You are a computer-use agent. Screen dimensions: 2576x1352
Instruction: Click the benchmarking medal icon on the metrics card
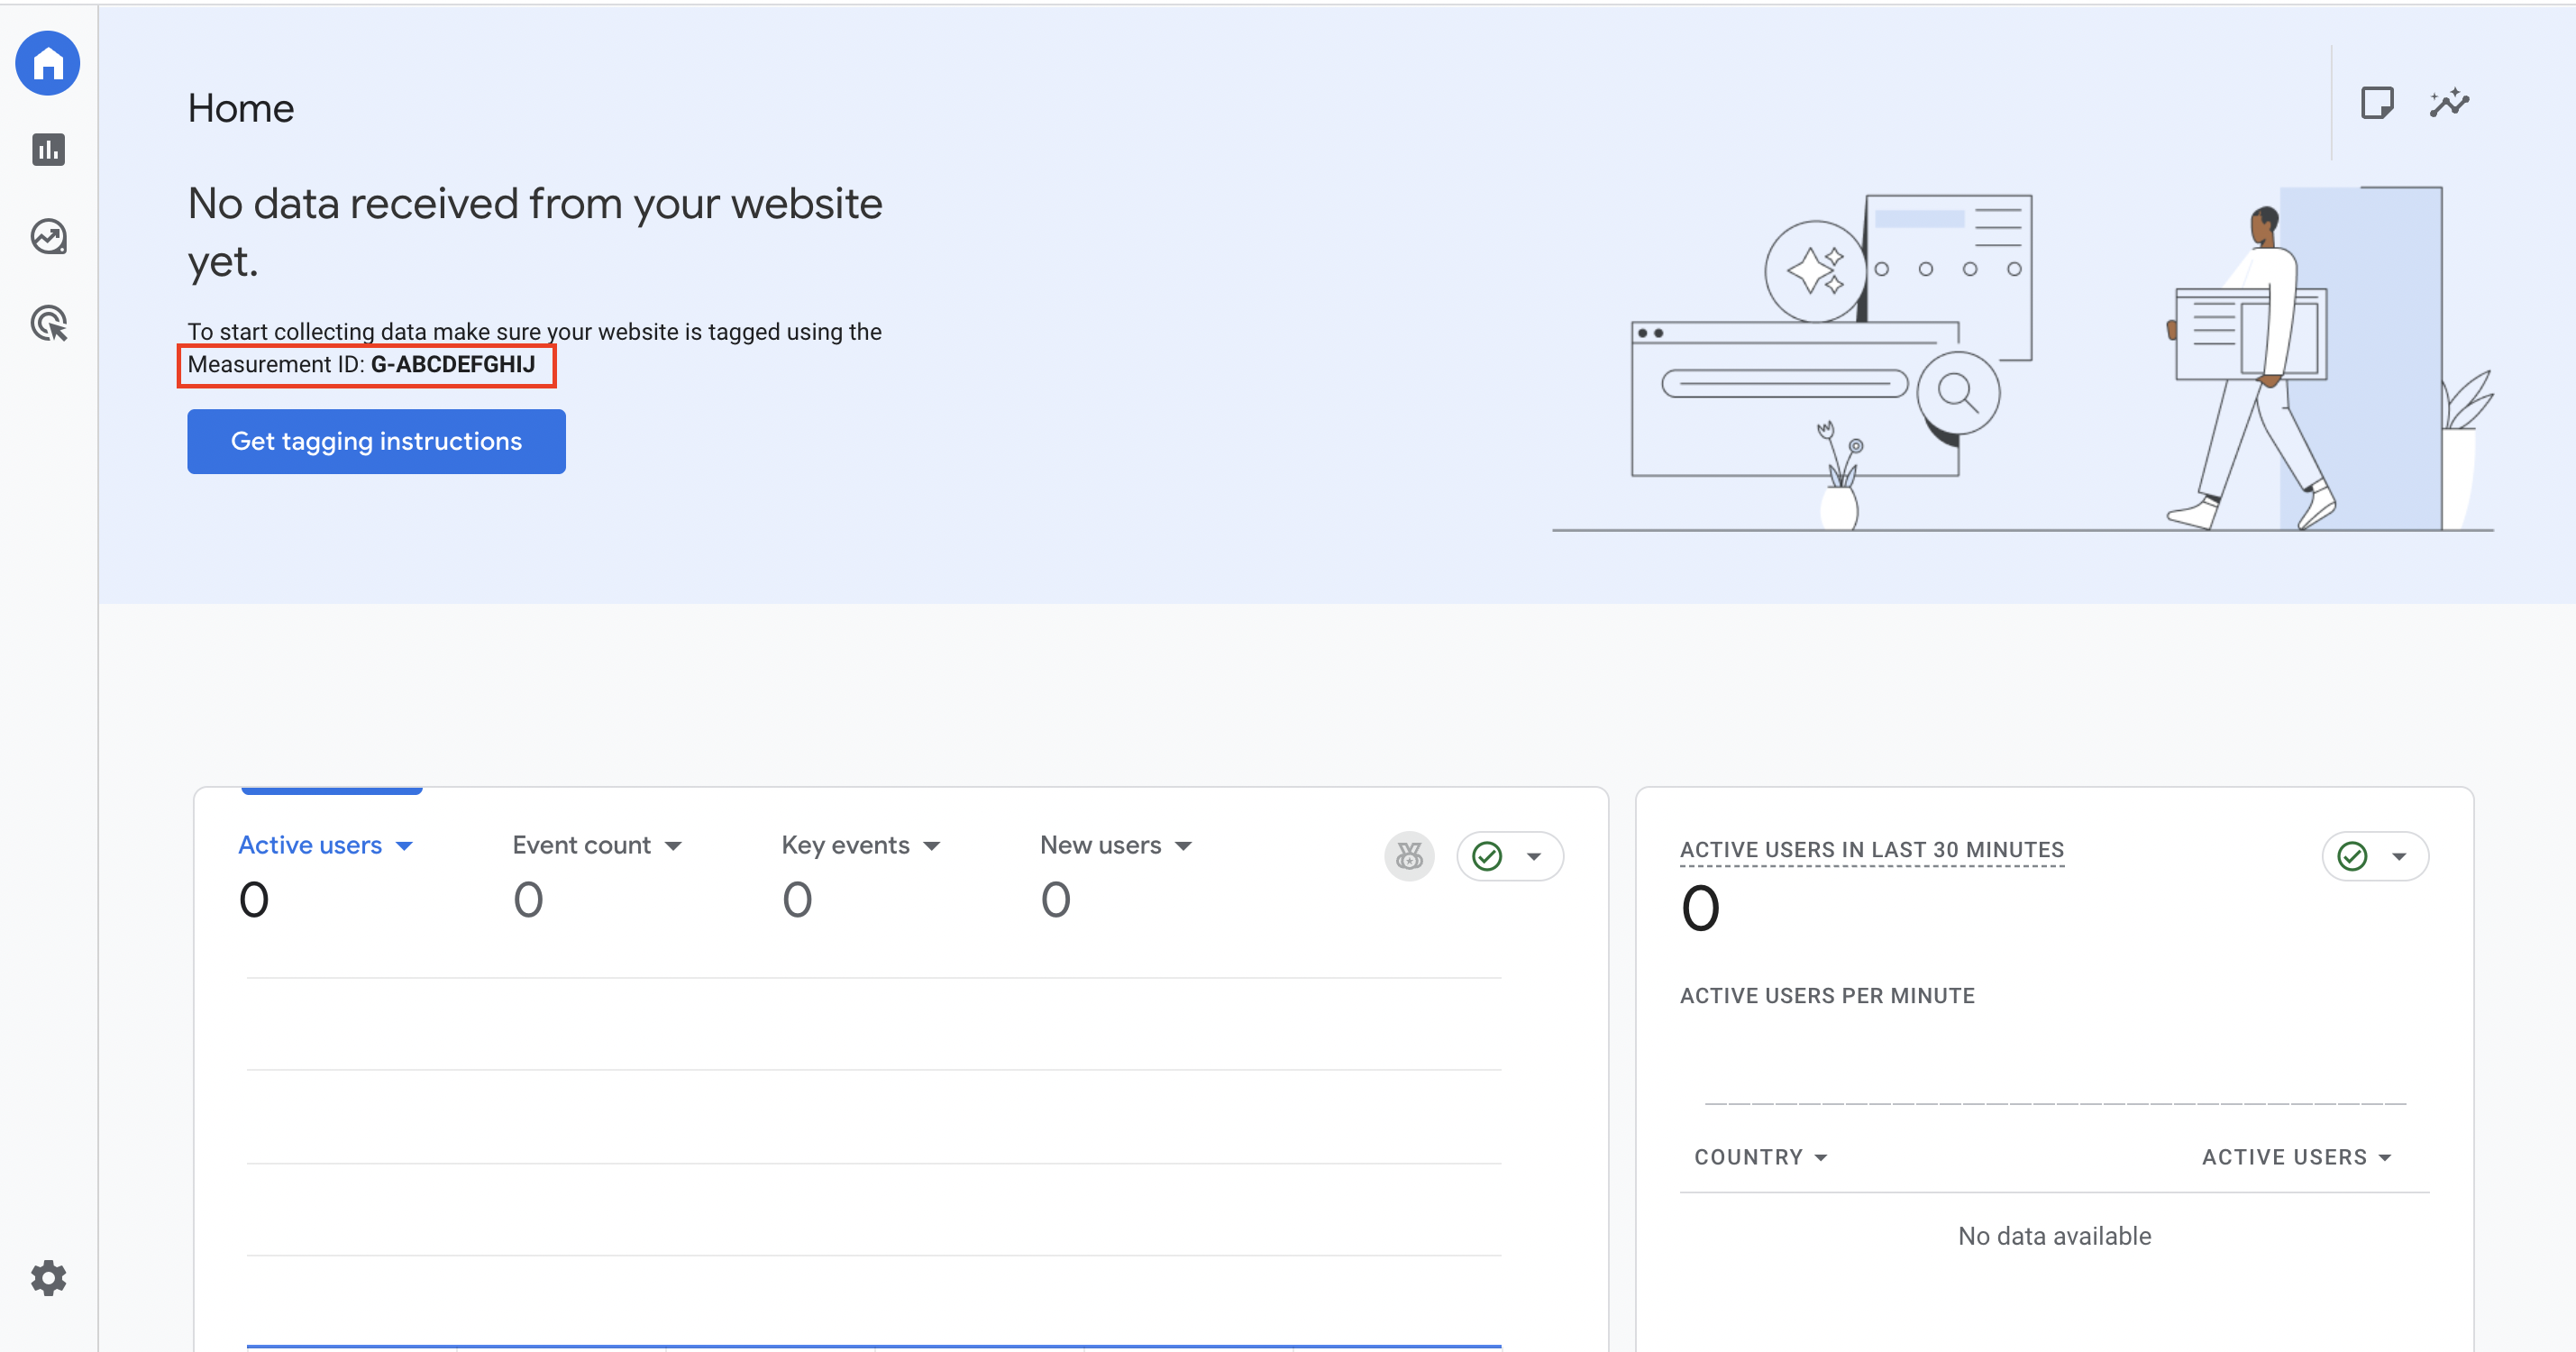(1409, 856)
